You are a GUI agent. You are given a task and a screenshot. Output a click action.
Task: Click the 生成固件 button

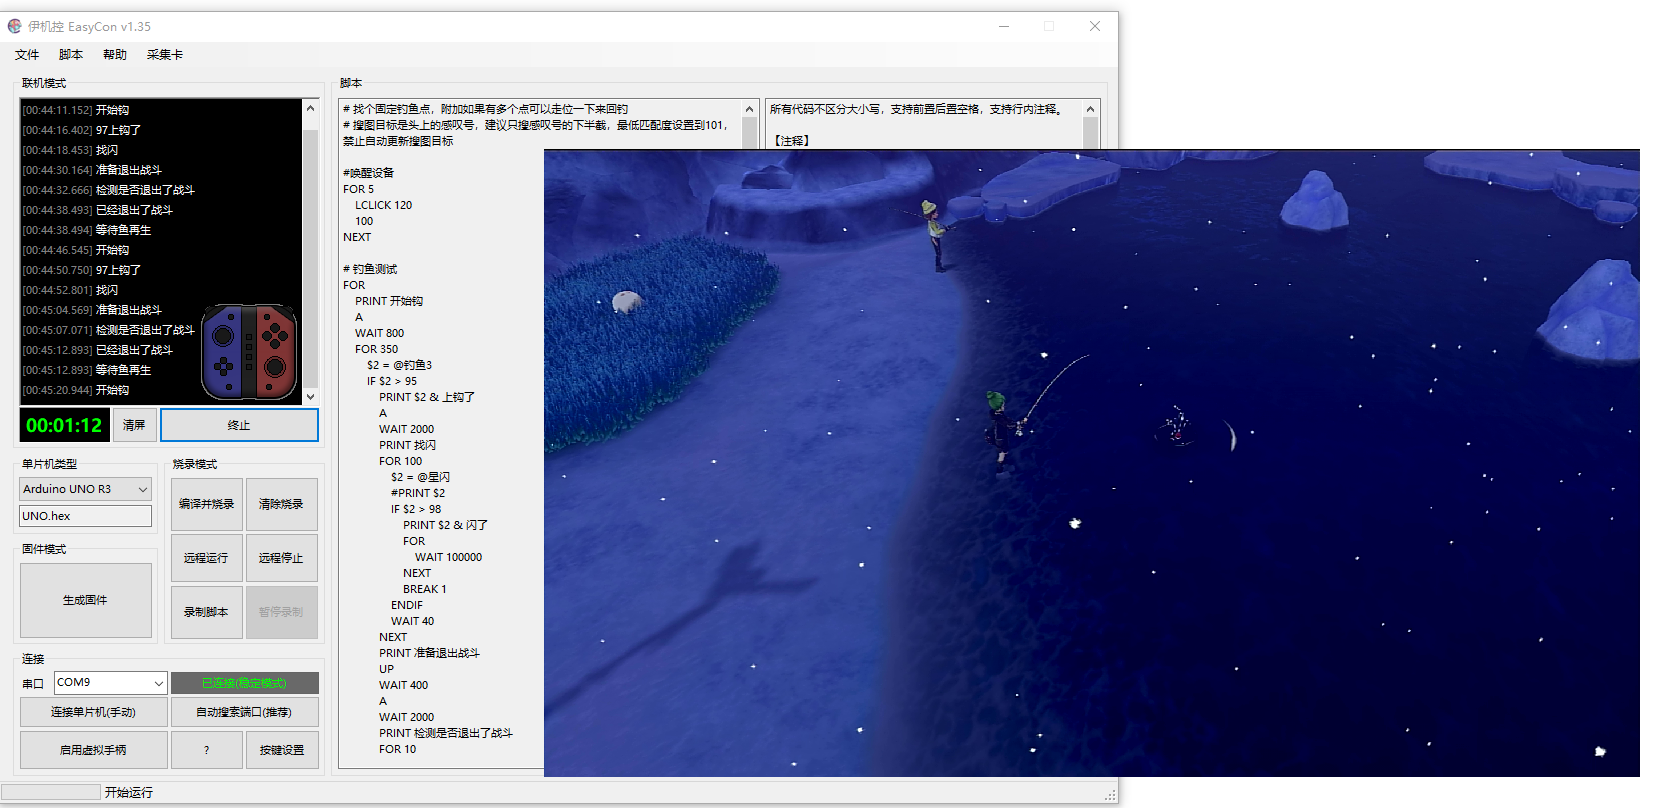(x=85, y=600)
